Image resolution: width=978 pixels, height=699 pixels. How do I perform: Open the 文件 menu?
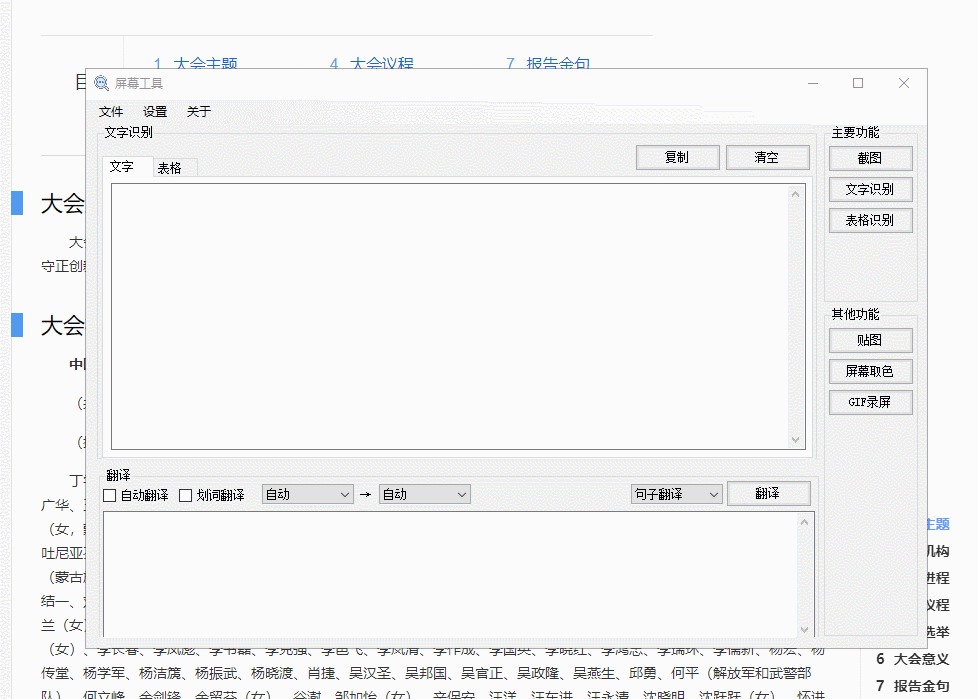pos(111,112)
